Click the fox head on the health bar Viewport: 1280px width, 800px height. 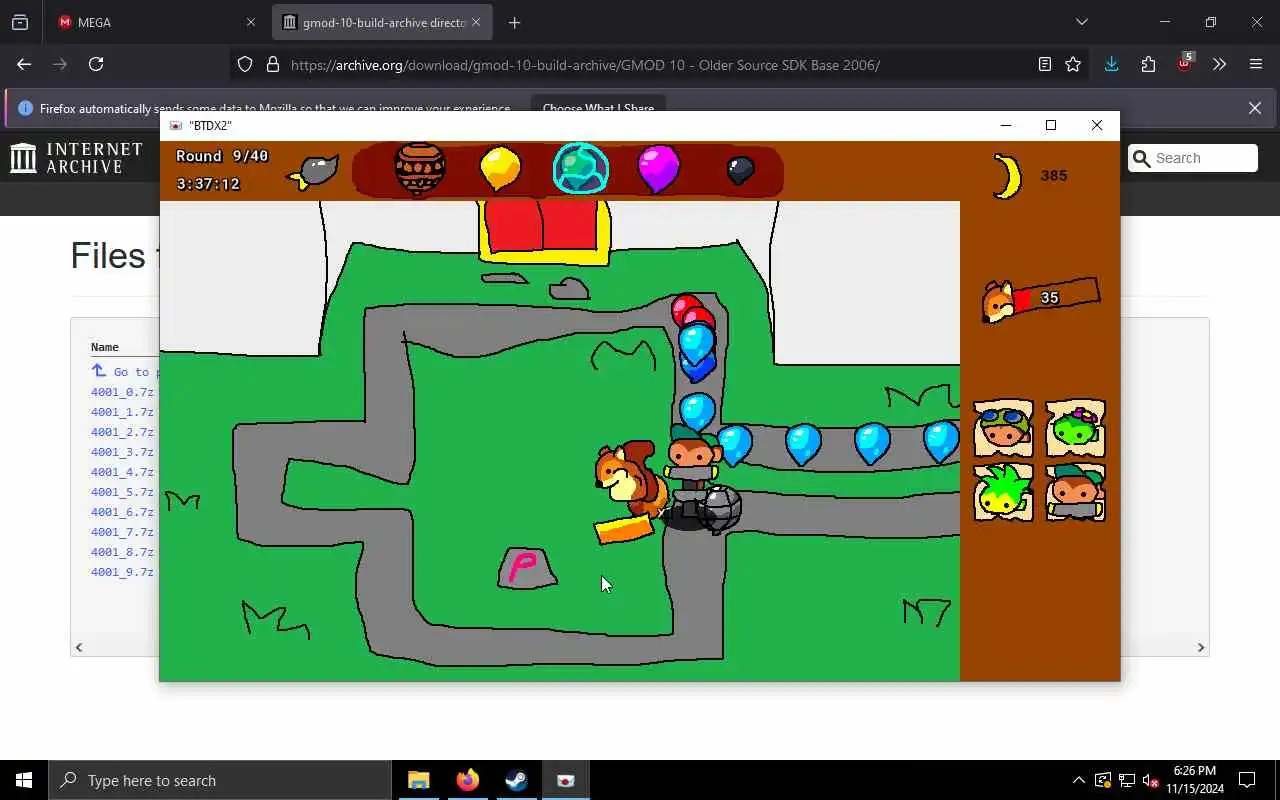coord(998,301)
